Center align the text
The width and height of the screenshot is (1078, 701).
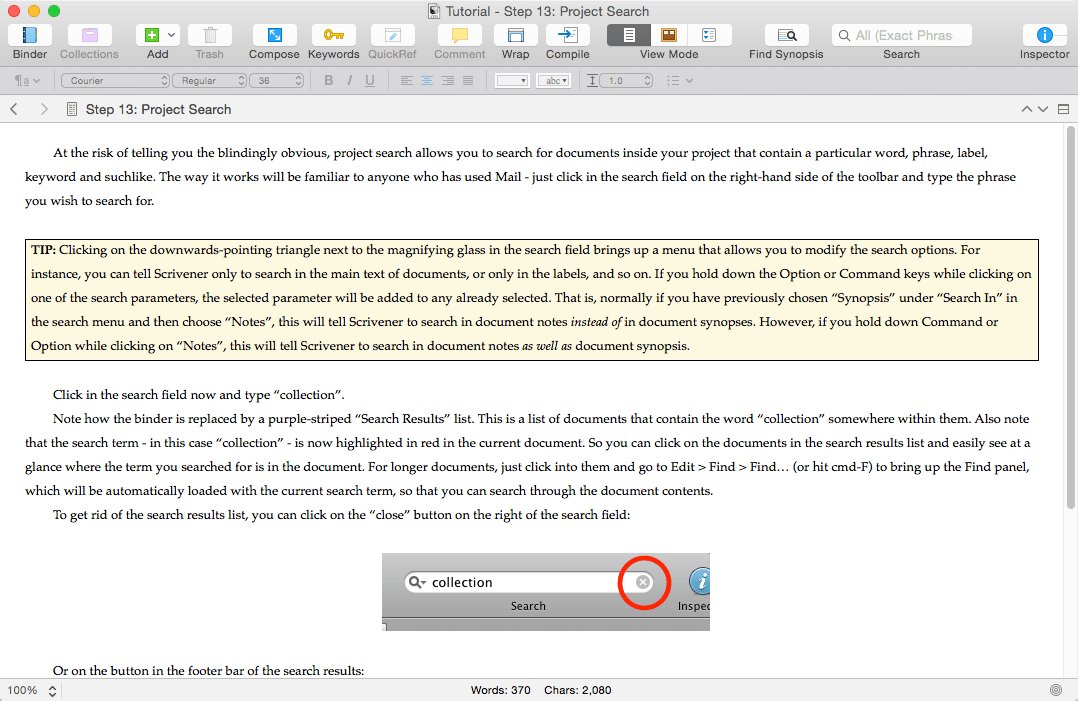[427, 80]
